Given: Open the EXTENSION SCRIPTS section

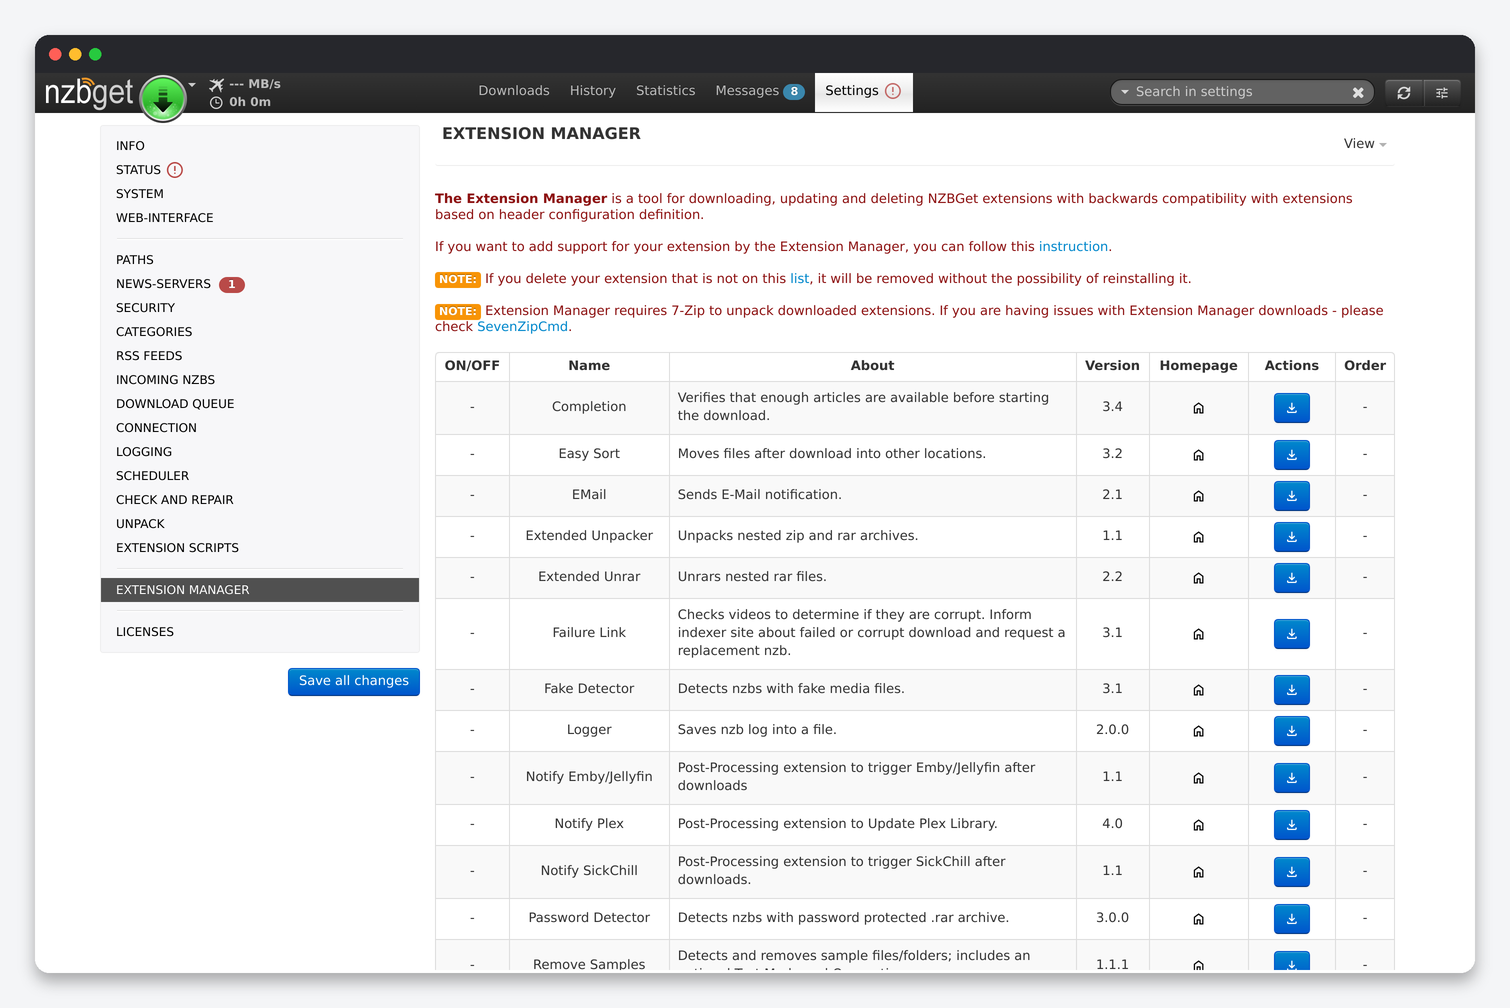Looking at the screenshot, I should click(x=177, y=548).
